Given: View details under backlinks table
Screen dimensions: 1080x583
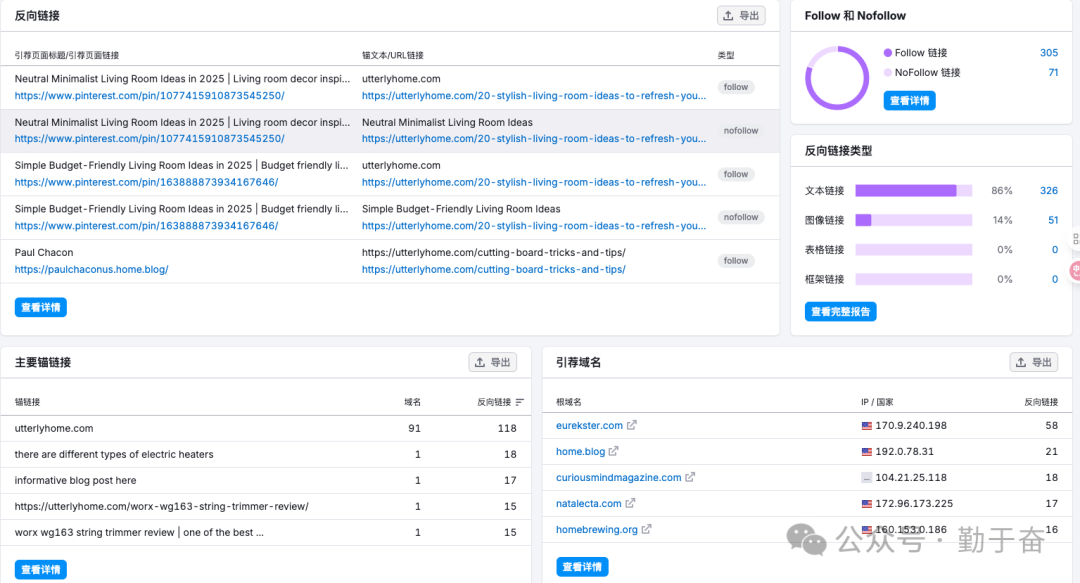Looking at the screenshot, I should tap(41, 307).
